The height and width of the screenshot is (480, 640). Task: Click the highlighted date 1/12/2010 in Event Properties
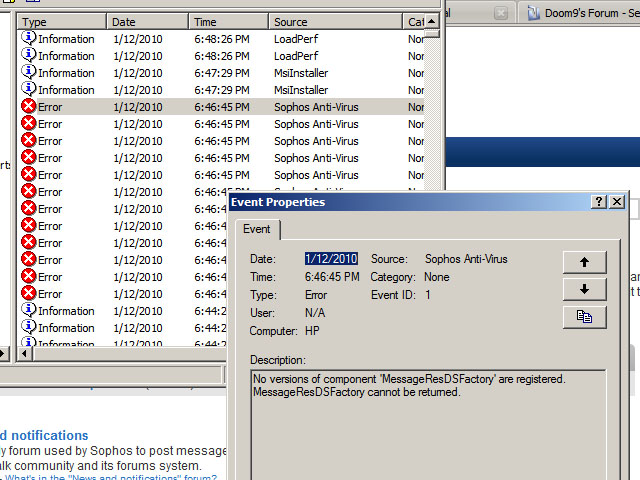click(x=331, y=259)
